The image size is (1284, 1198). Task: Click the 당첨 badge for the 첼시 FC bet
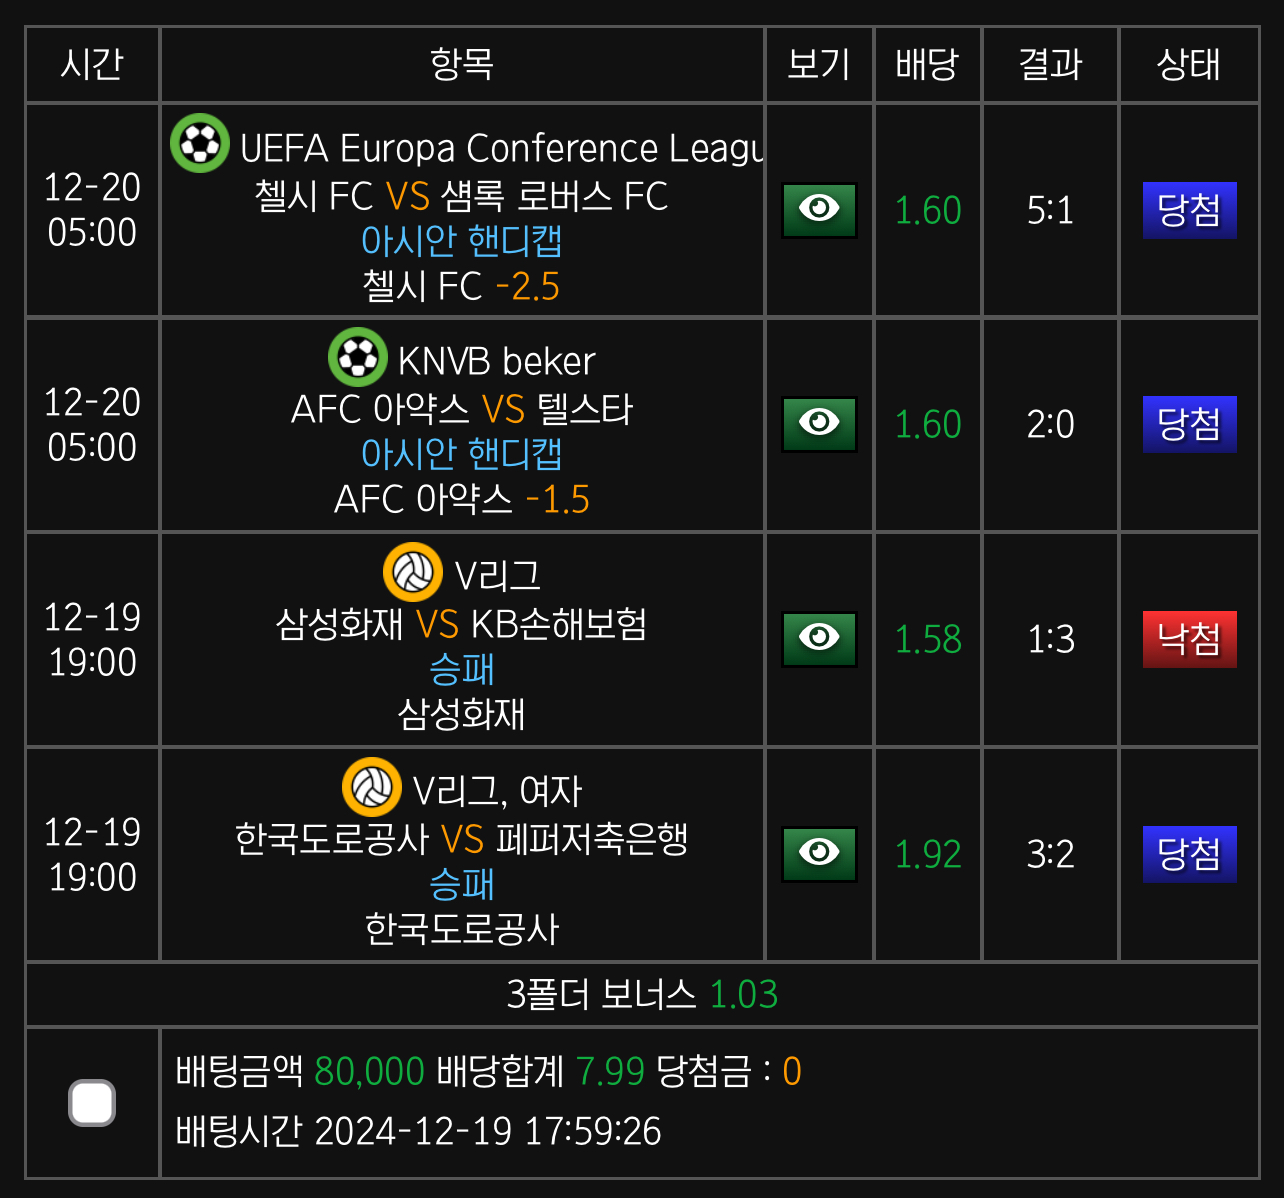(1190, 210)
